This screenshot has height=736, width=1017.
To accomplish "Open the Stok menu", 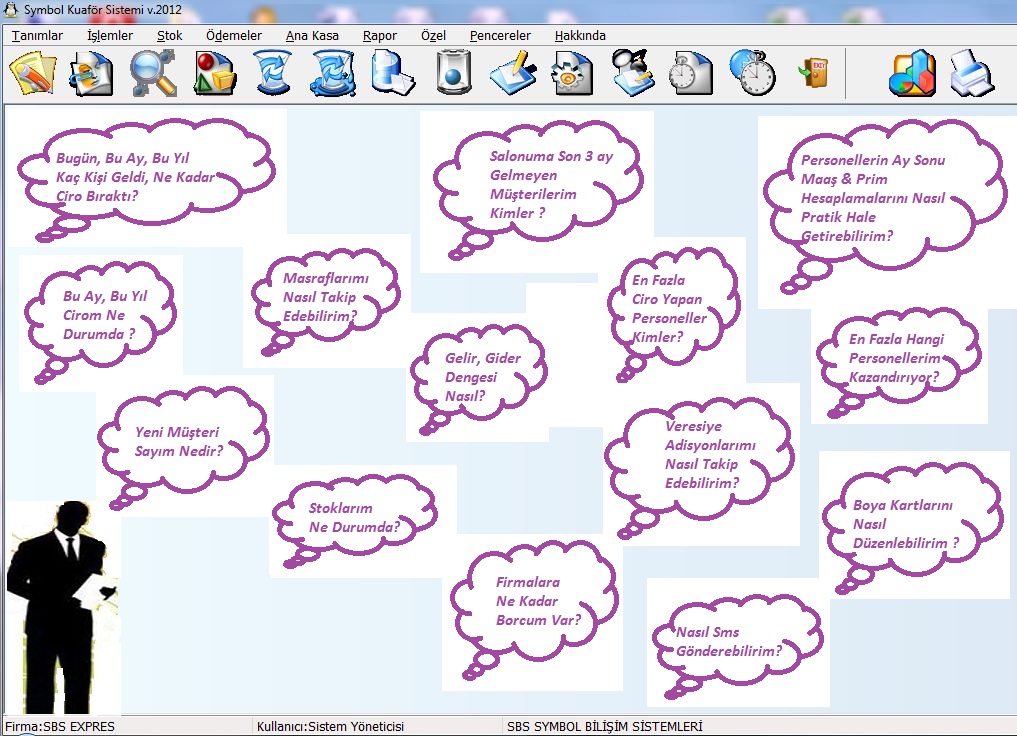I will coord(169,36).
